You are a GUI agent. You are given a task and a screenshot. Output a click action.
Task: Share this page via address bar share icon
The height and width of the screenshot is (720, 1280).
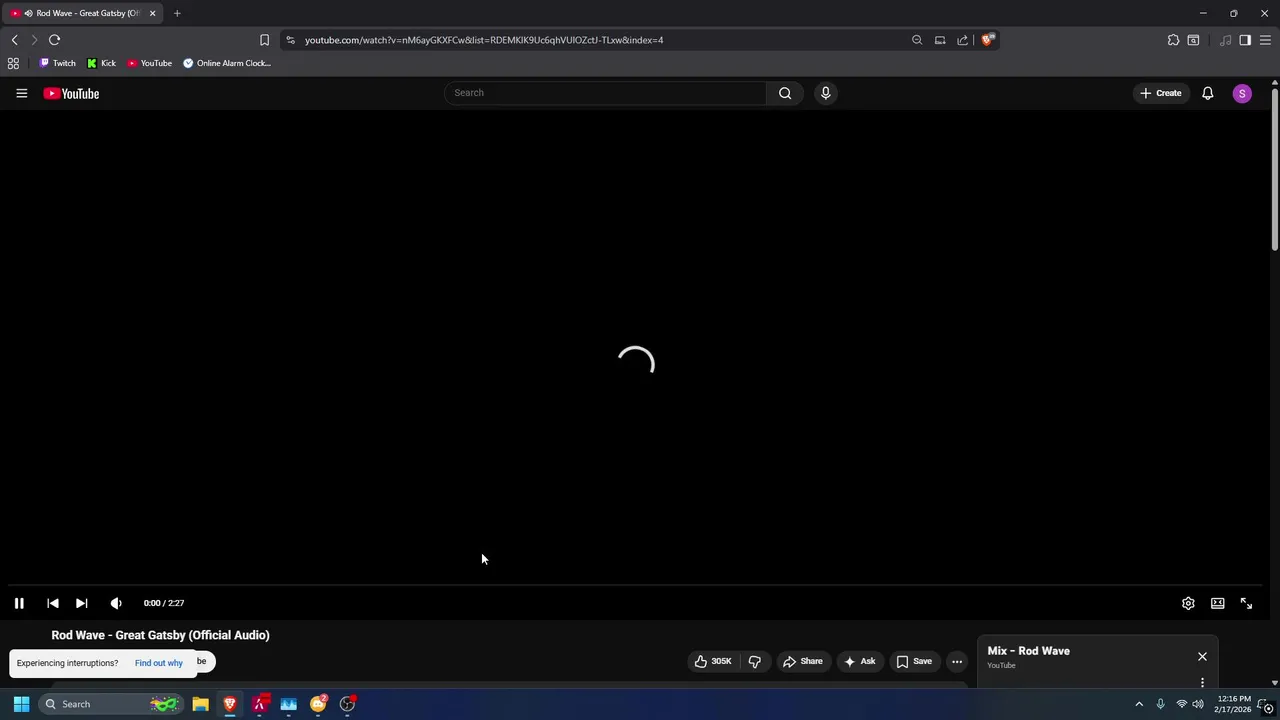pyautogui.click(x=963, y=40)
